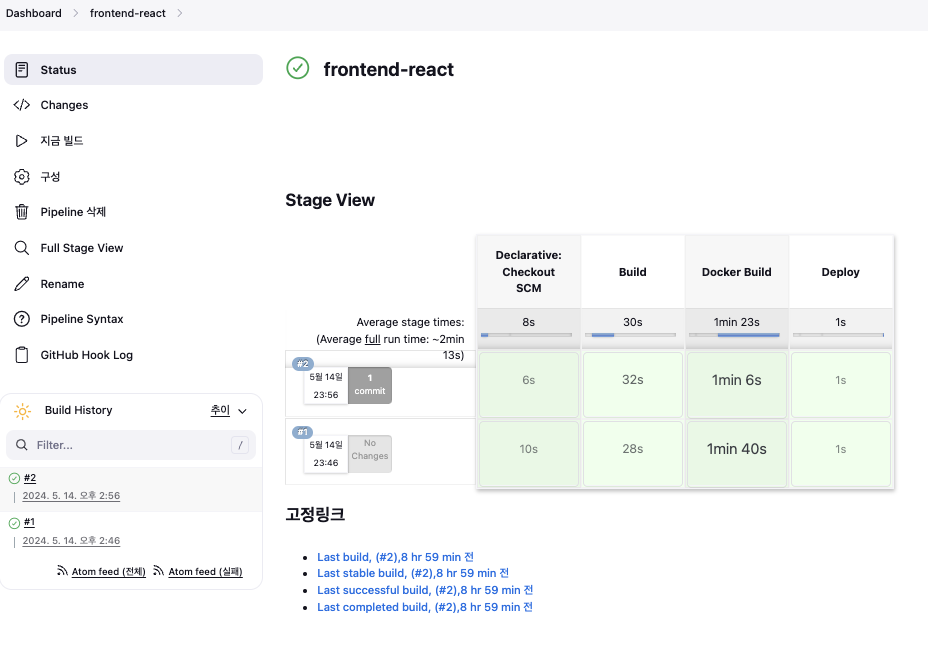Click the magnifier icon for Full Stage View

coord(22,248)
